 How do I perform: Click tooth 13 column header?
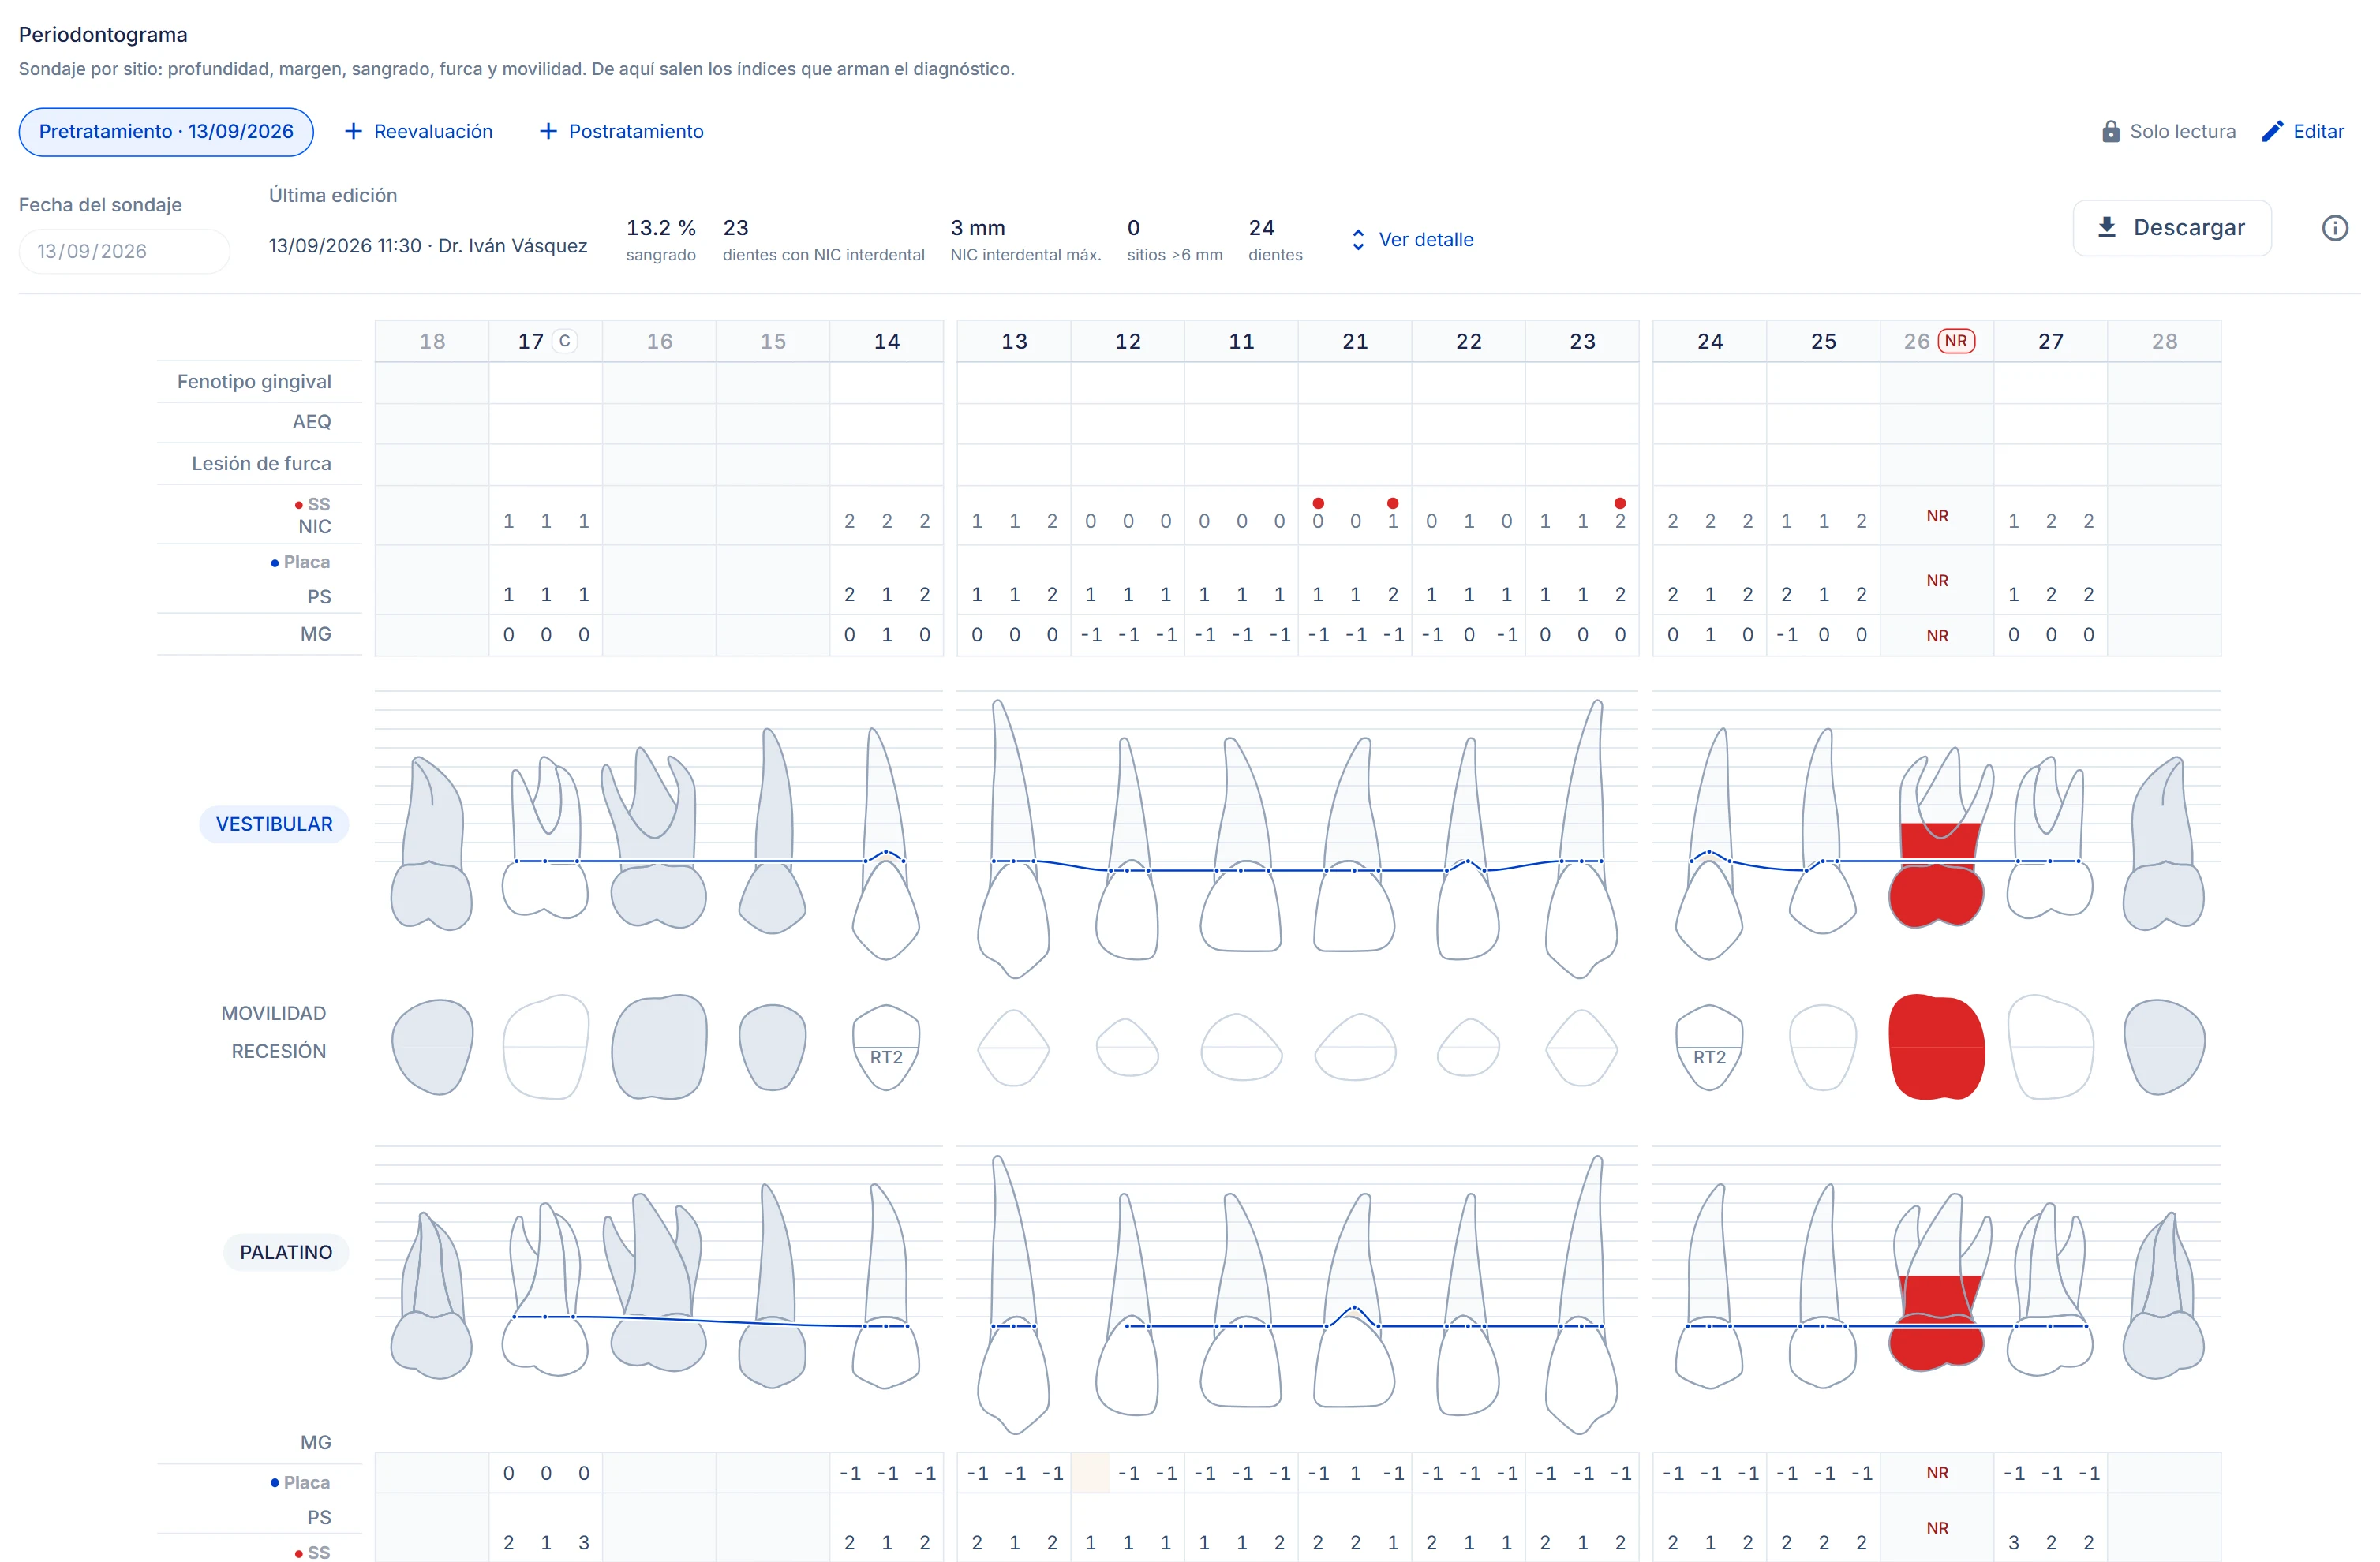(x=1014, y=341)
